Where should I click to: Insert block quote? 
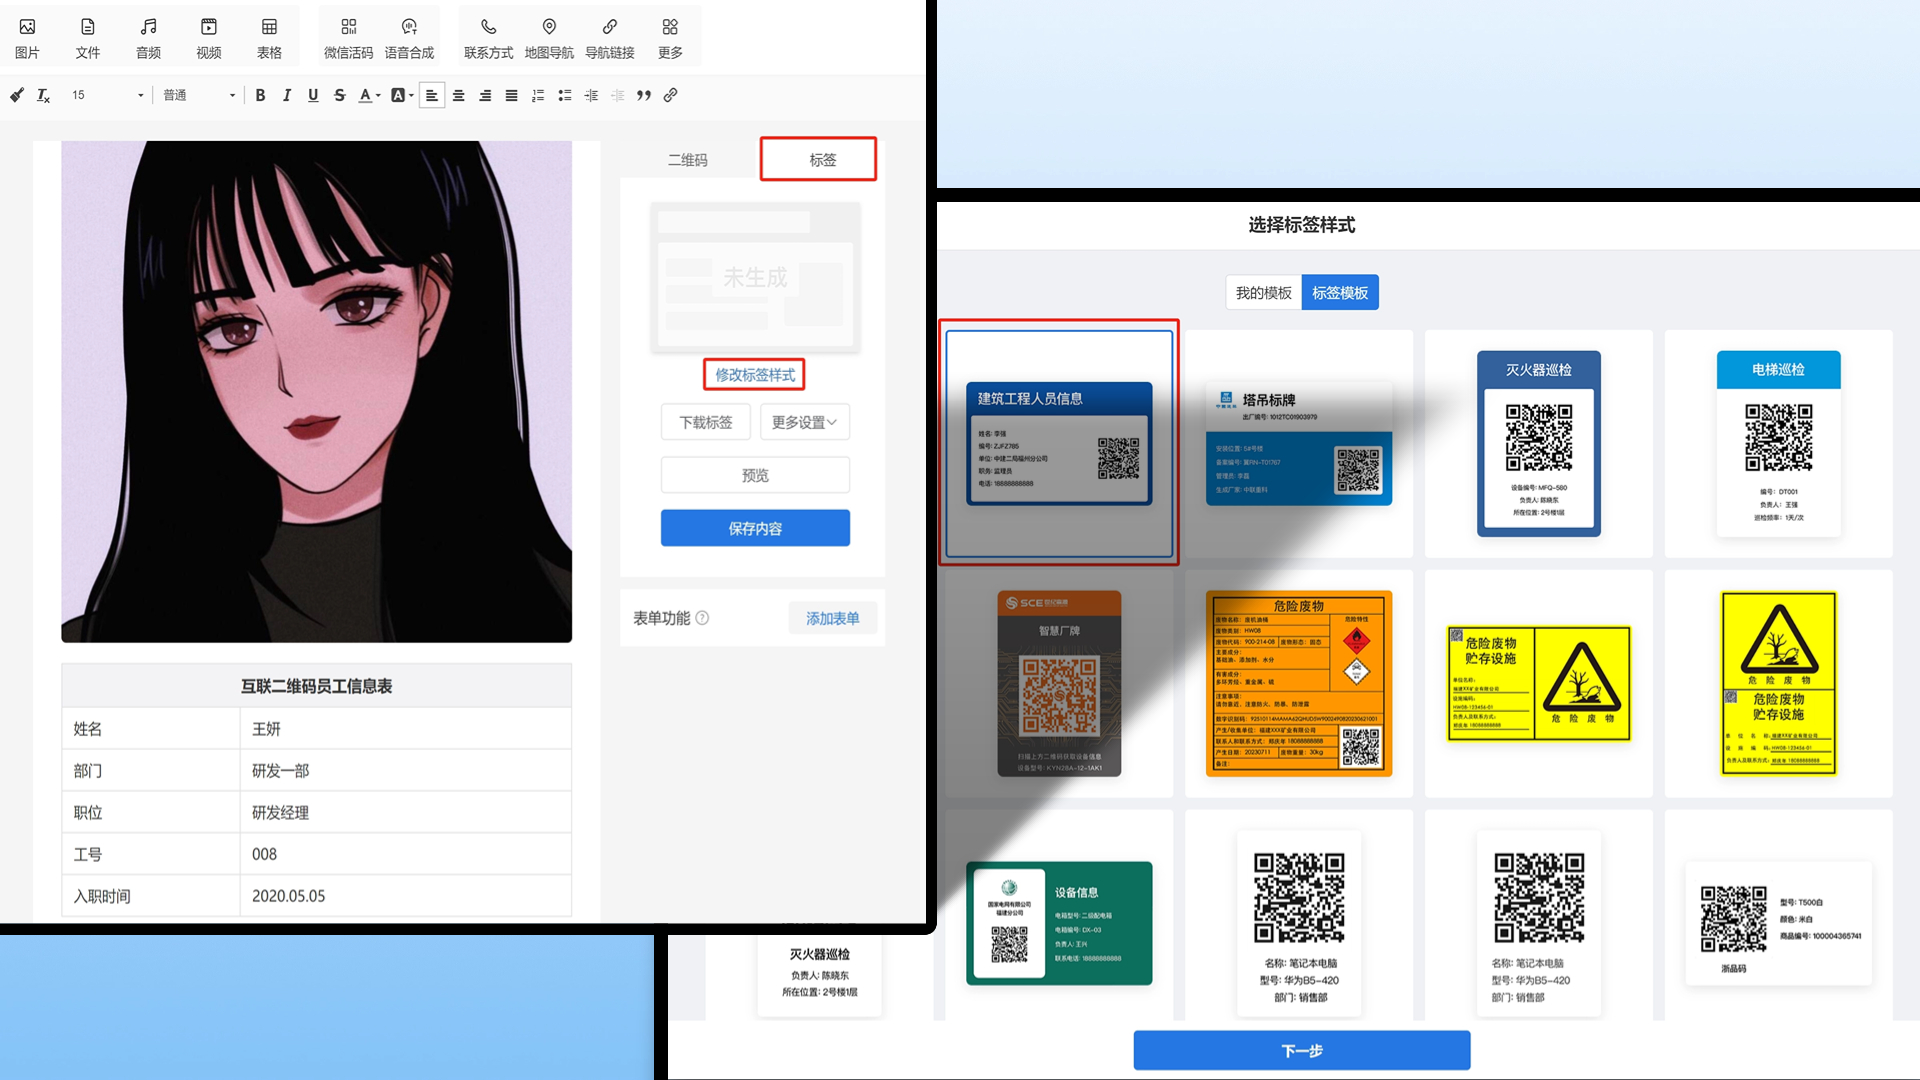coord(644,95)
